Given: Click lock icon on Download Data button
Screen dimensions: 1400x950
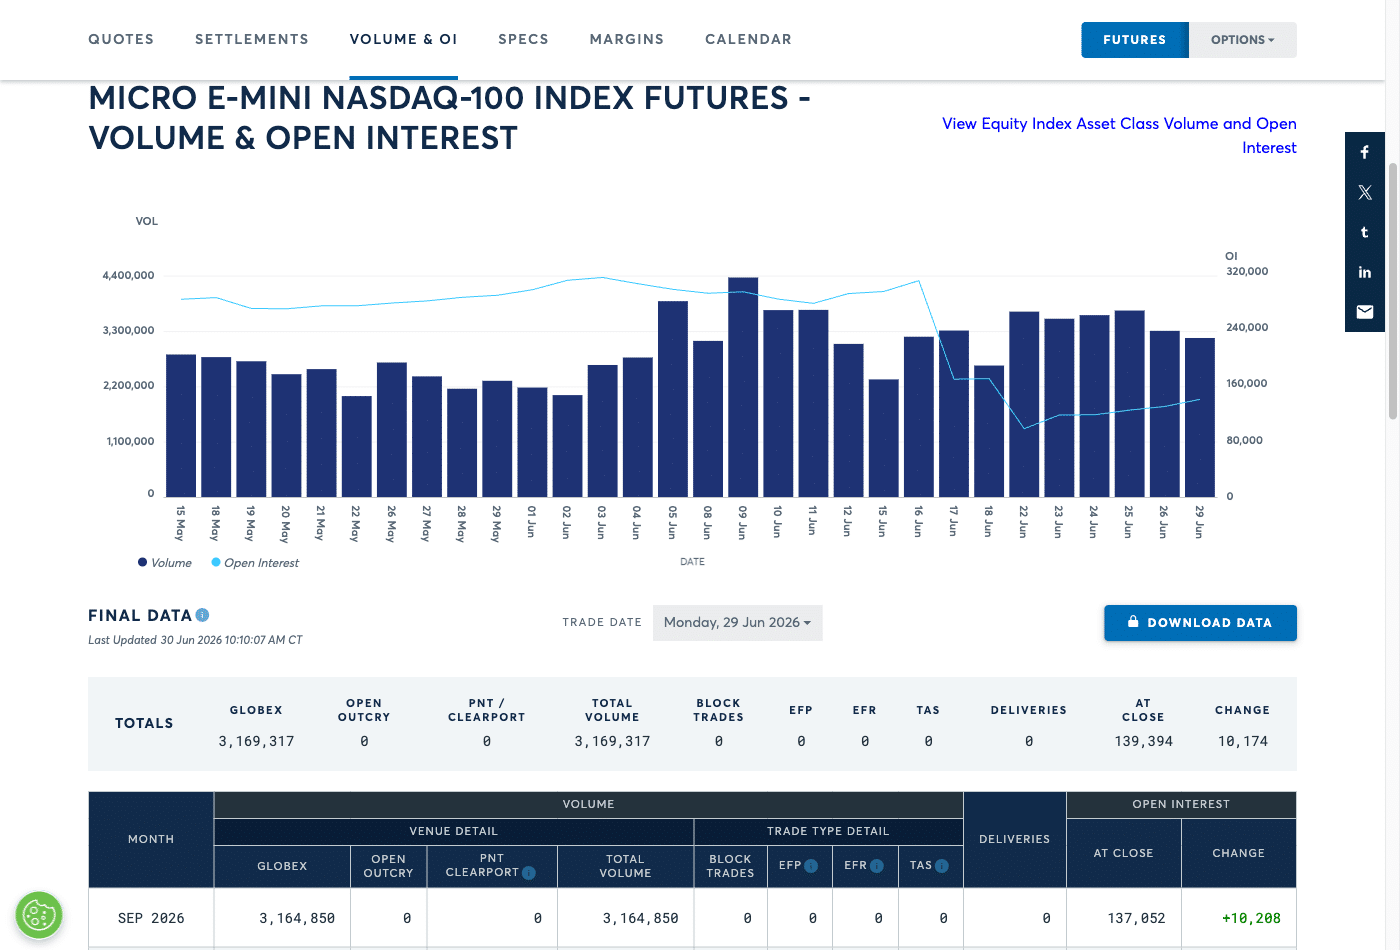Looking at the screenshot, I should click(x=1133, y=622).
